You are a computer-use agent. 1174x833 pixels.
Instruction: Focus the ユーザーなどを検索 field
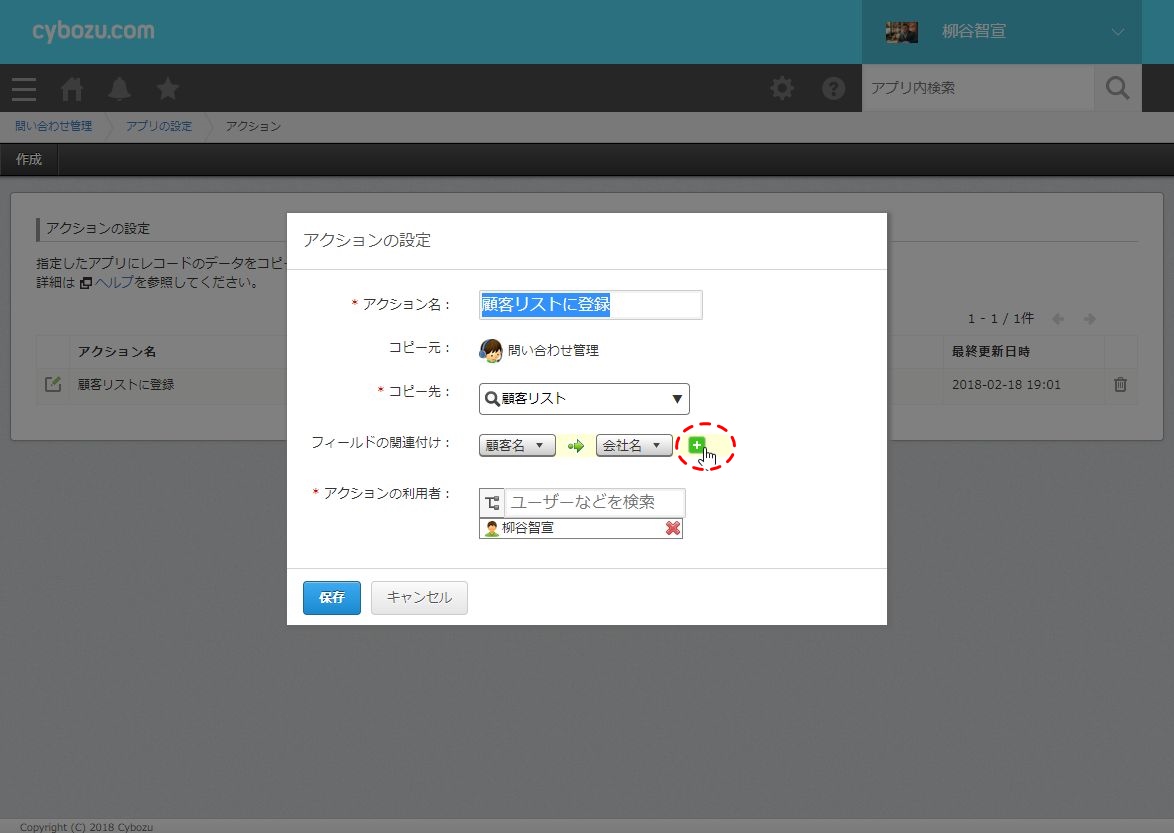coord(594,502)
